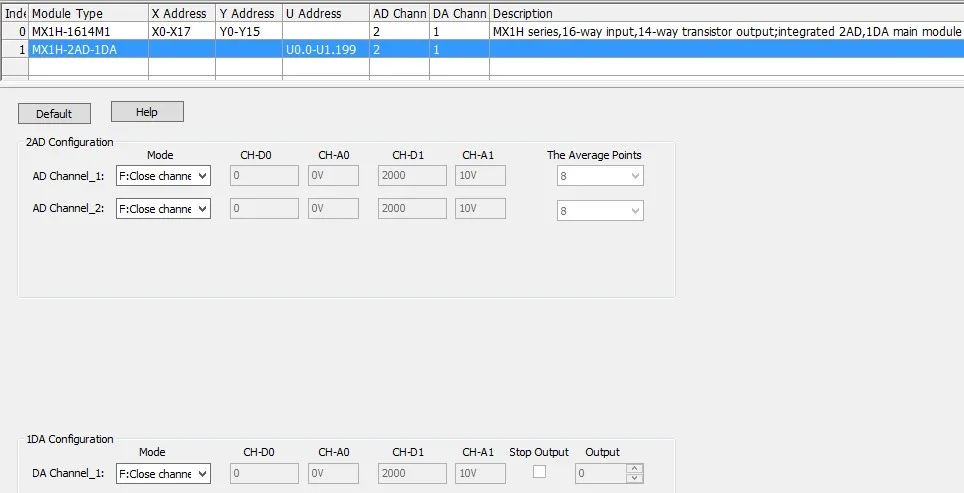Screen dimensions: 964x493
Task: Click the U0.0-U1.199 address cell
Action: tap(325, 50)
